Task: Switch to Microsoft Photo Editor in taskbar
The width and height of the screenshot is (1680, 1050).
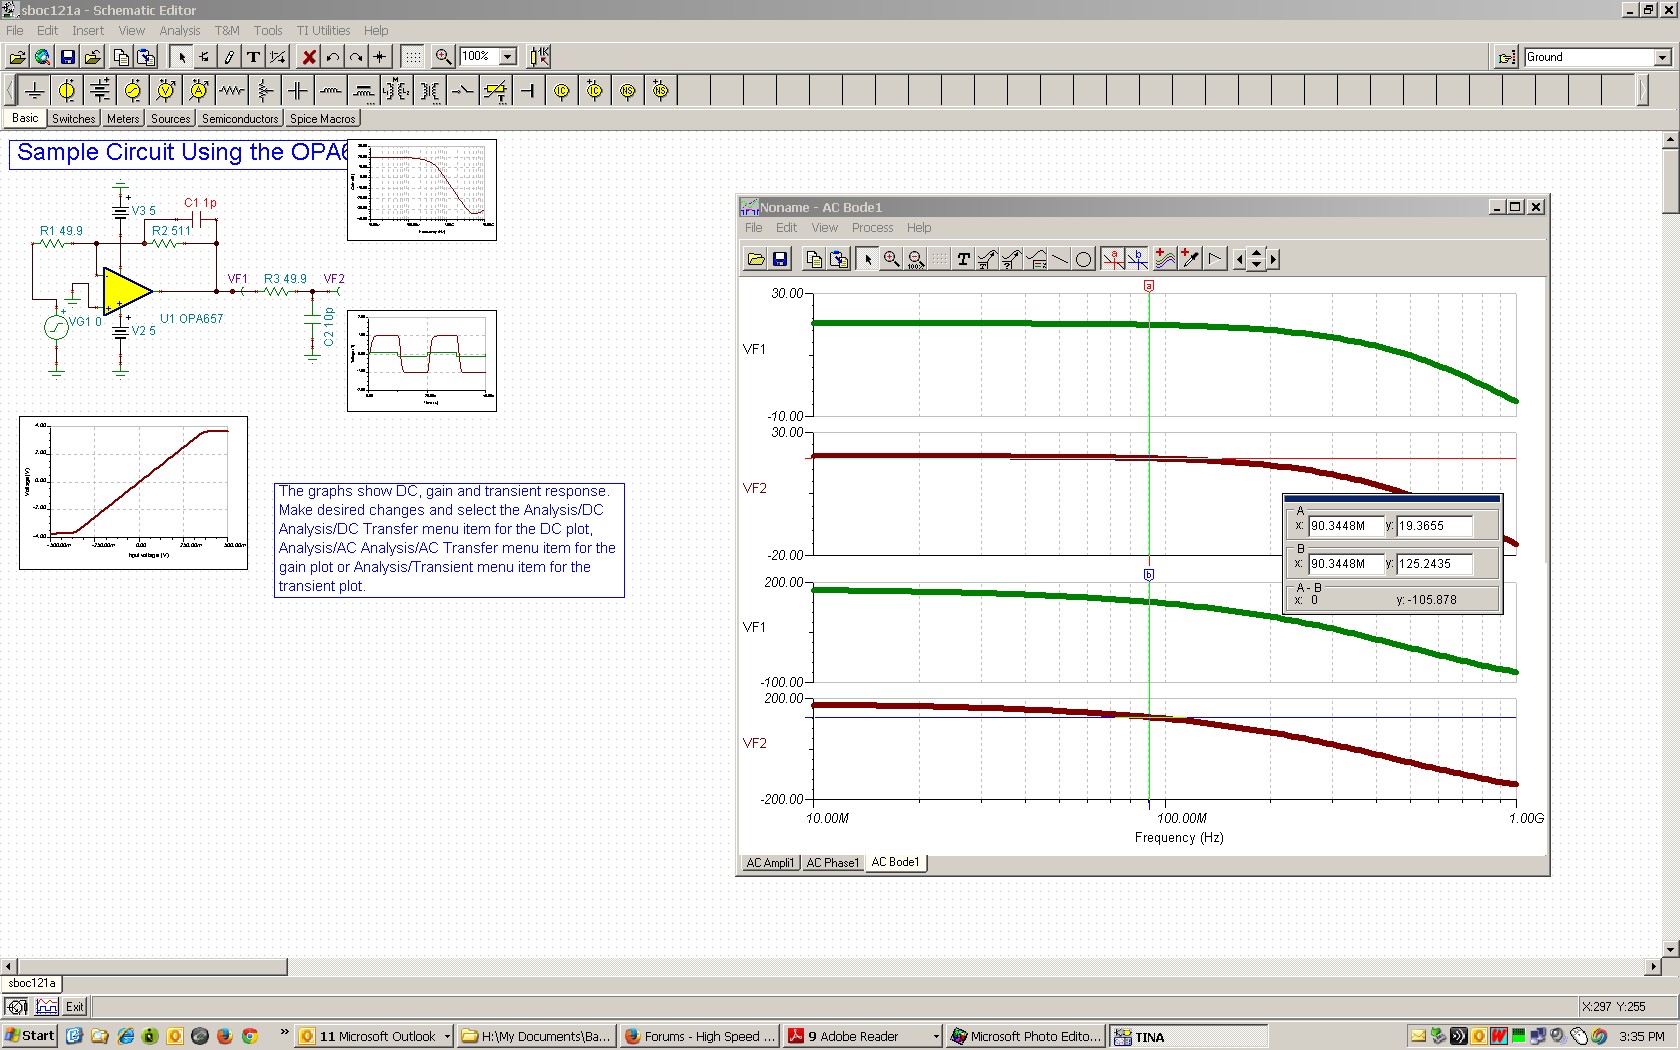Action: [1027, 1037]
